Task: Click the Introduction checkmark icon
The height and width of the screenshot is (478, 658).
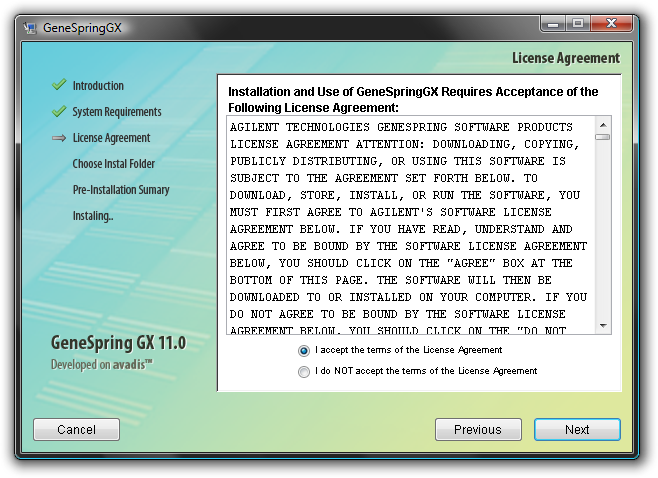Action: (x=59, y=85)
